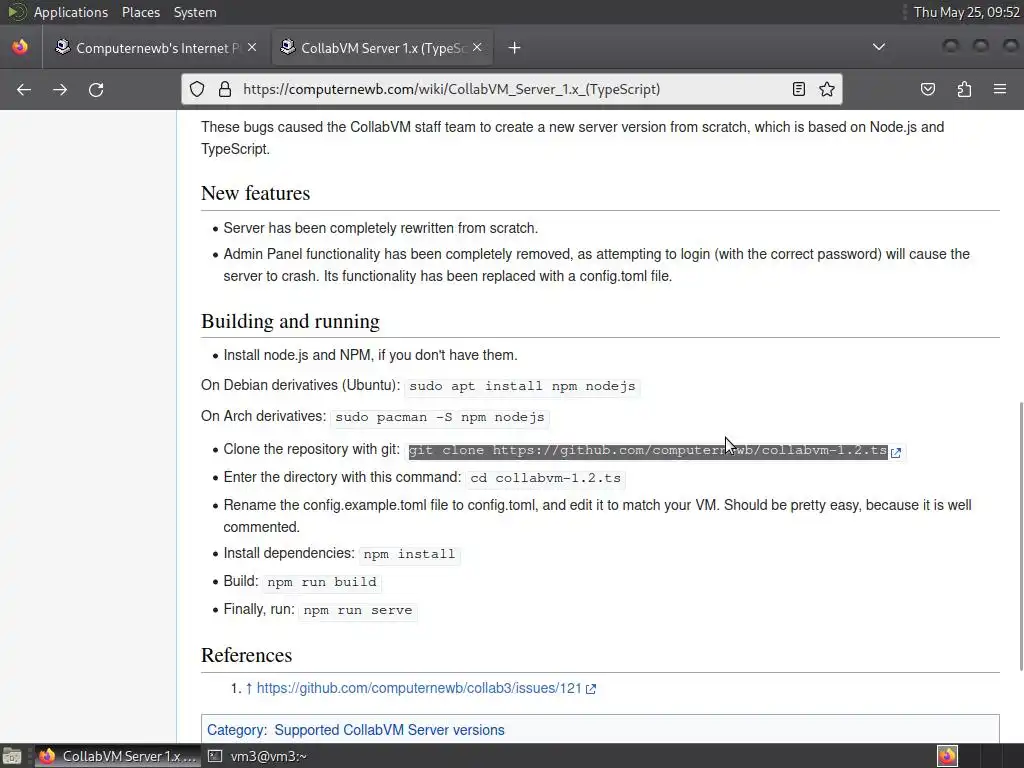Open Firefox hamburger application menu

click(1000, 89)
